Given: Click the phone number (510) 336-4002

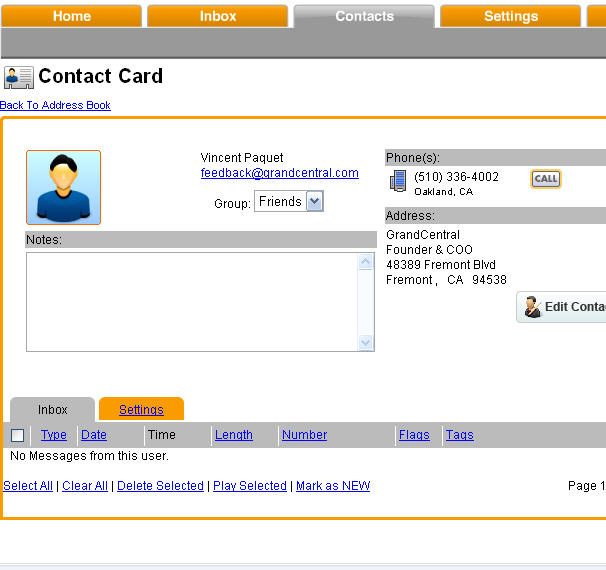Looking at the screenshot, I should pos(456,177).
